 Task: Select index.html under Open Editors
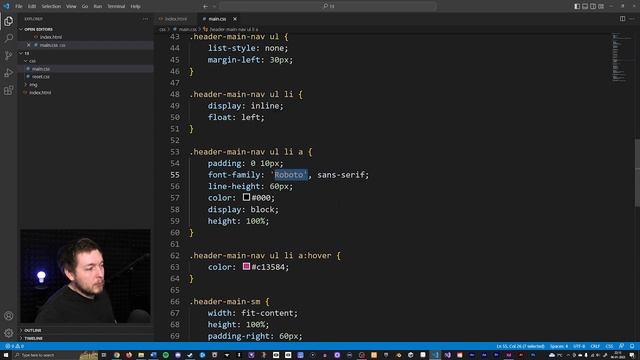click(51, 37)
